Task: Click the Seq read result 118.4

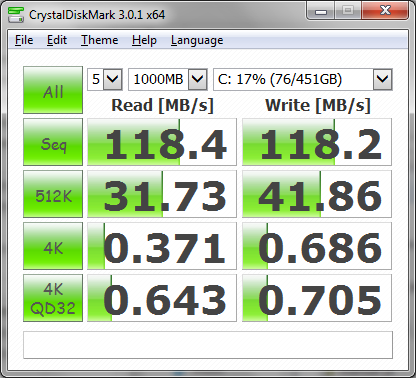Action: [162, 142]
